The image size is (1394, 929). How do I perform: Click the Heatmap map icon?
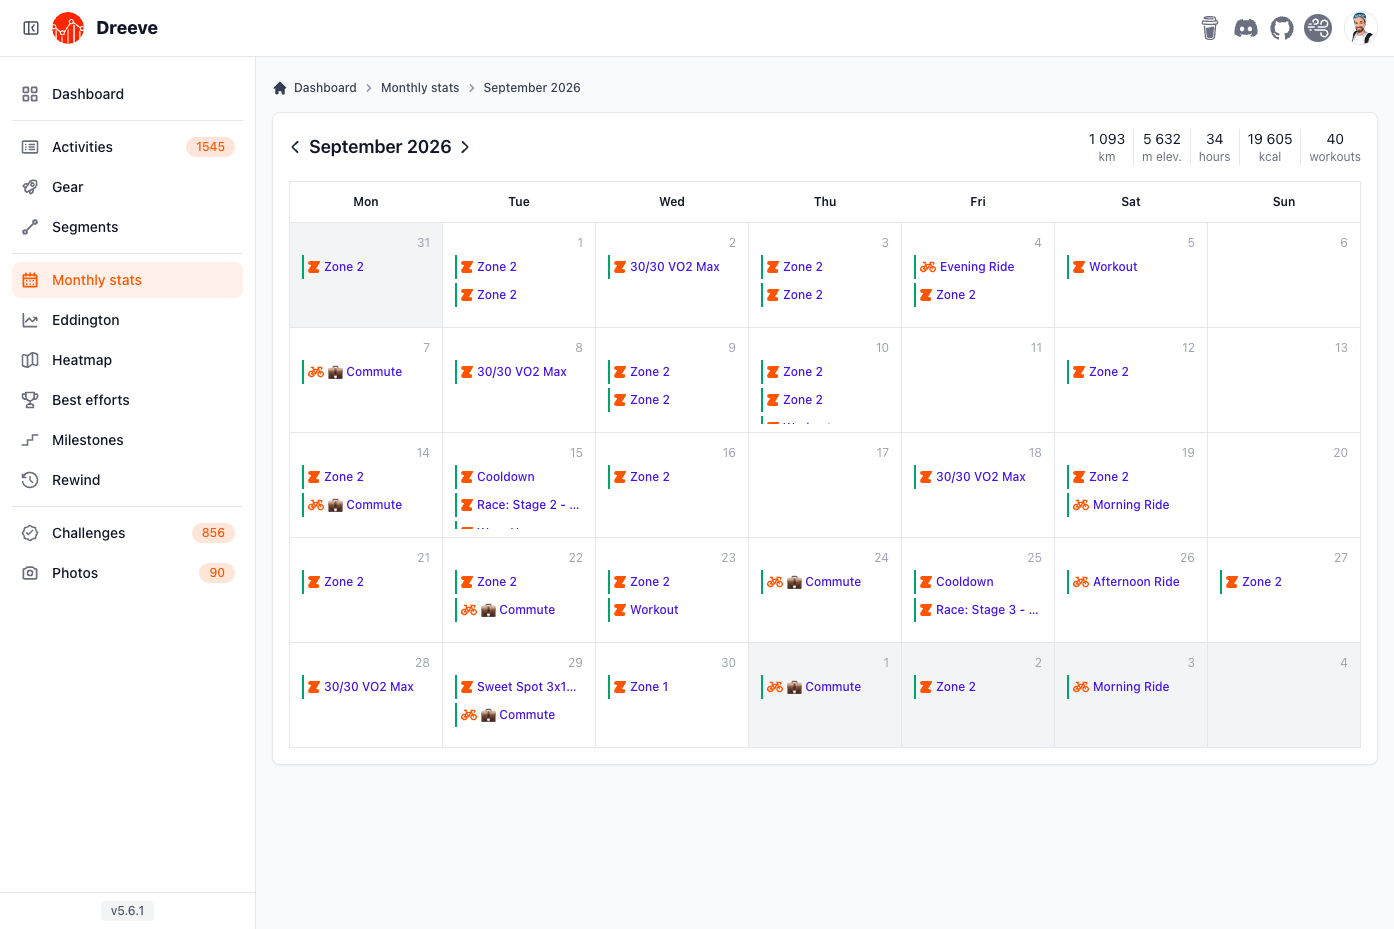[30, 360]
